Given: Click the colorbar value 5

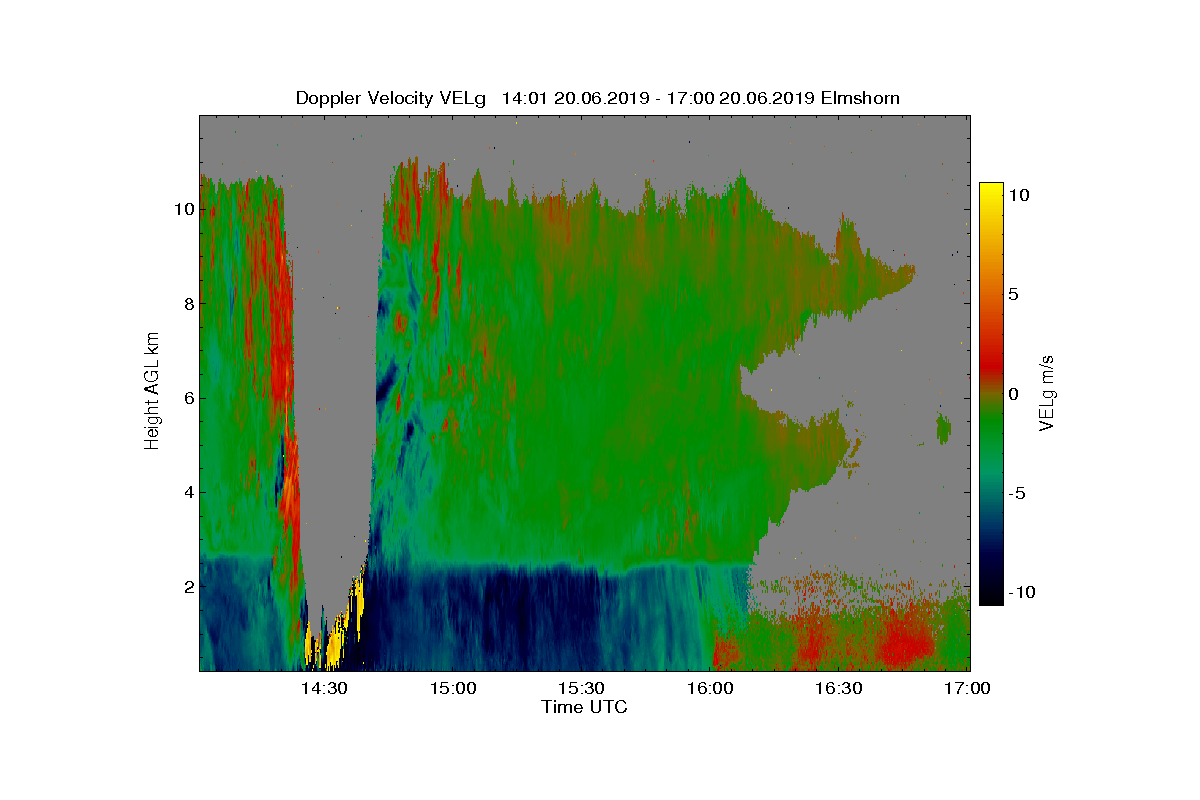Looking at the screenshot, I should coord(1013,294).
